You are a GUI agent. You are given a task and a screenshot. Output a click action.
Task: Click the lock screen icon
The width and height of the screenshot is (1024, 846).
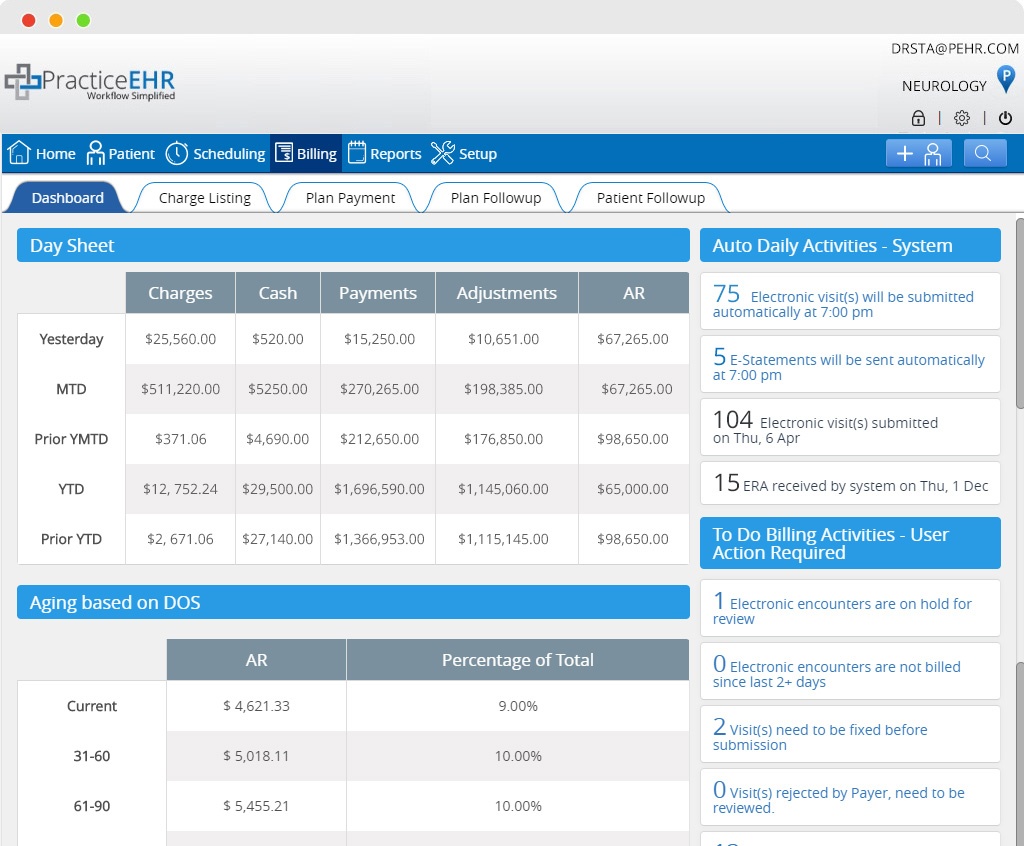point(918,117)
